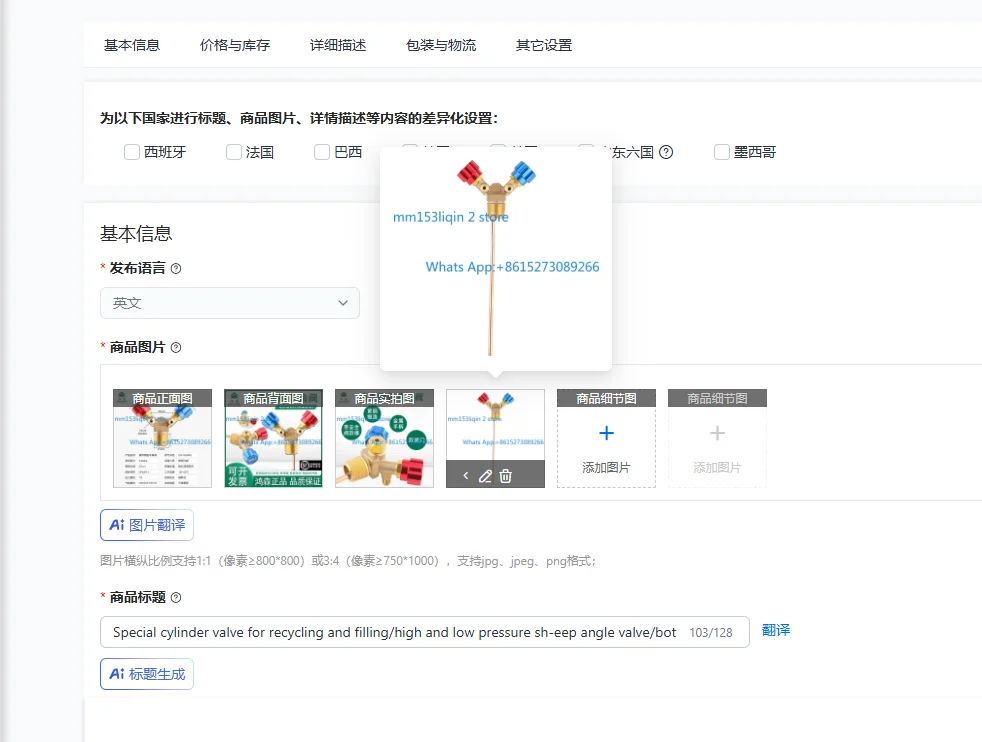982x742 pixels.
Task: Enable the 巴西 checkbox
Action: (x=322, y=152)
